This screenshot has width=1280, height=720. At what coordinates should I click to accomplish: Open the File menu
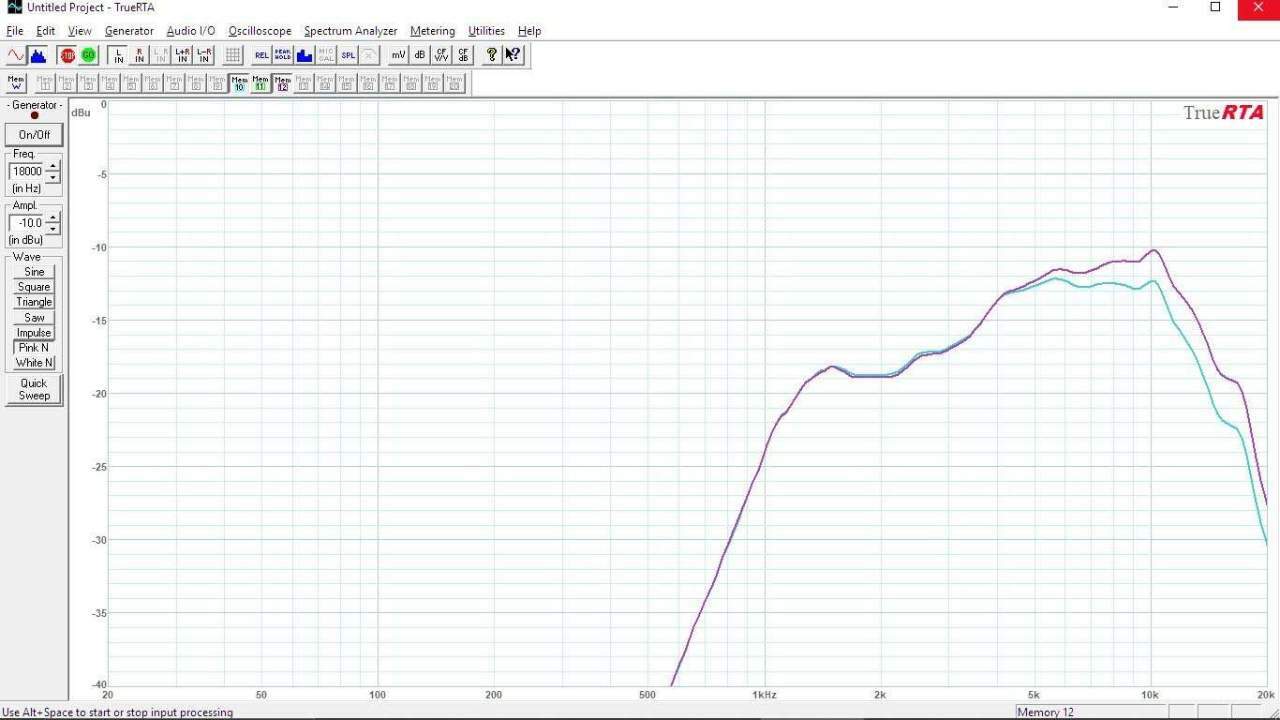[15, 31]
